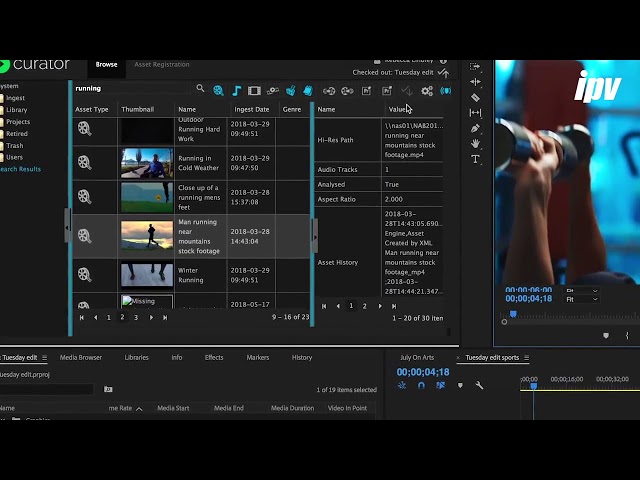Toggle the blue toolbox filter icon
The width and height of the screenshot is (640, 480).
[x=291, y=91]
